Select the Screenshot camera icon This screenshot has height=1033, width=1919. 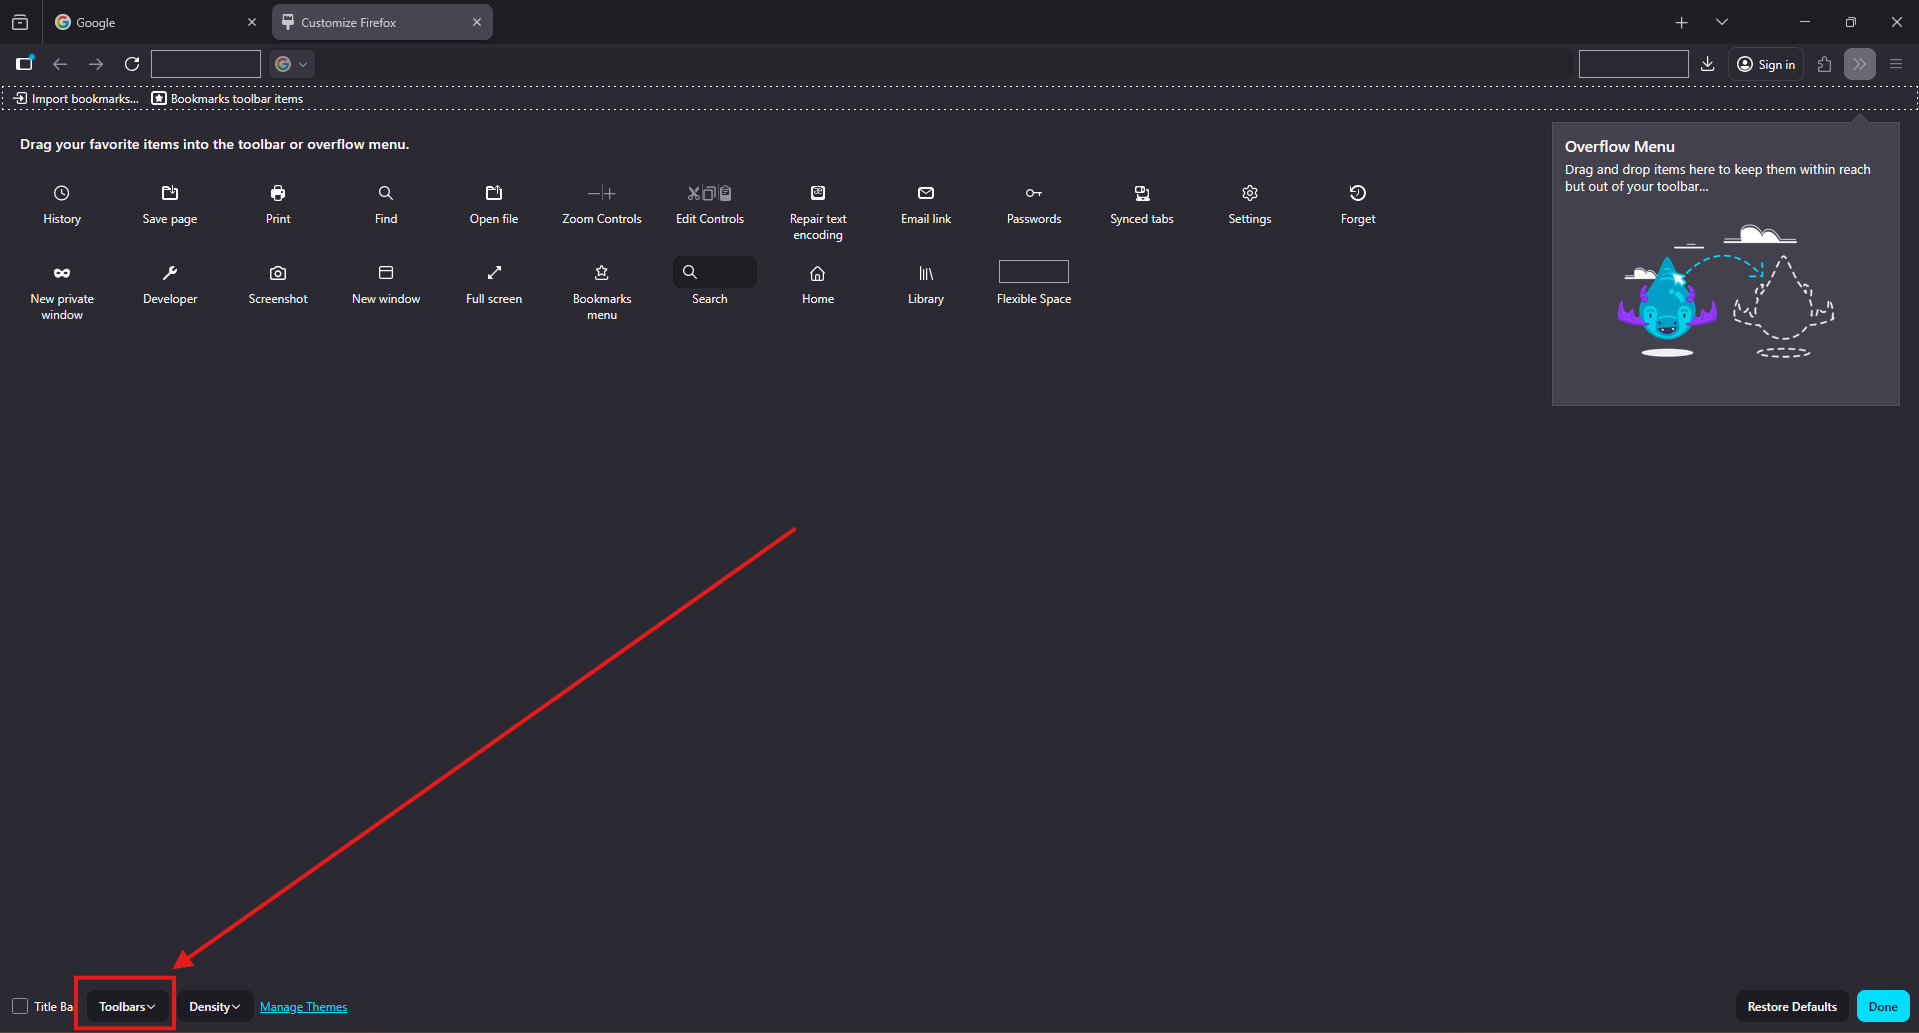coord(278,273)
